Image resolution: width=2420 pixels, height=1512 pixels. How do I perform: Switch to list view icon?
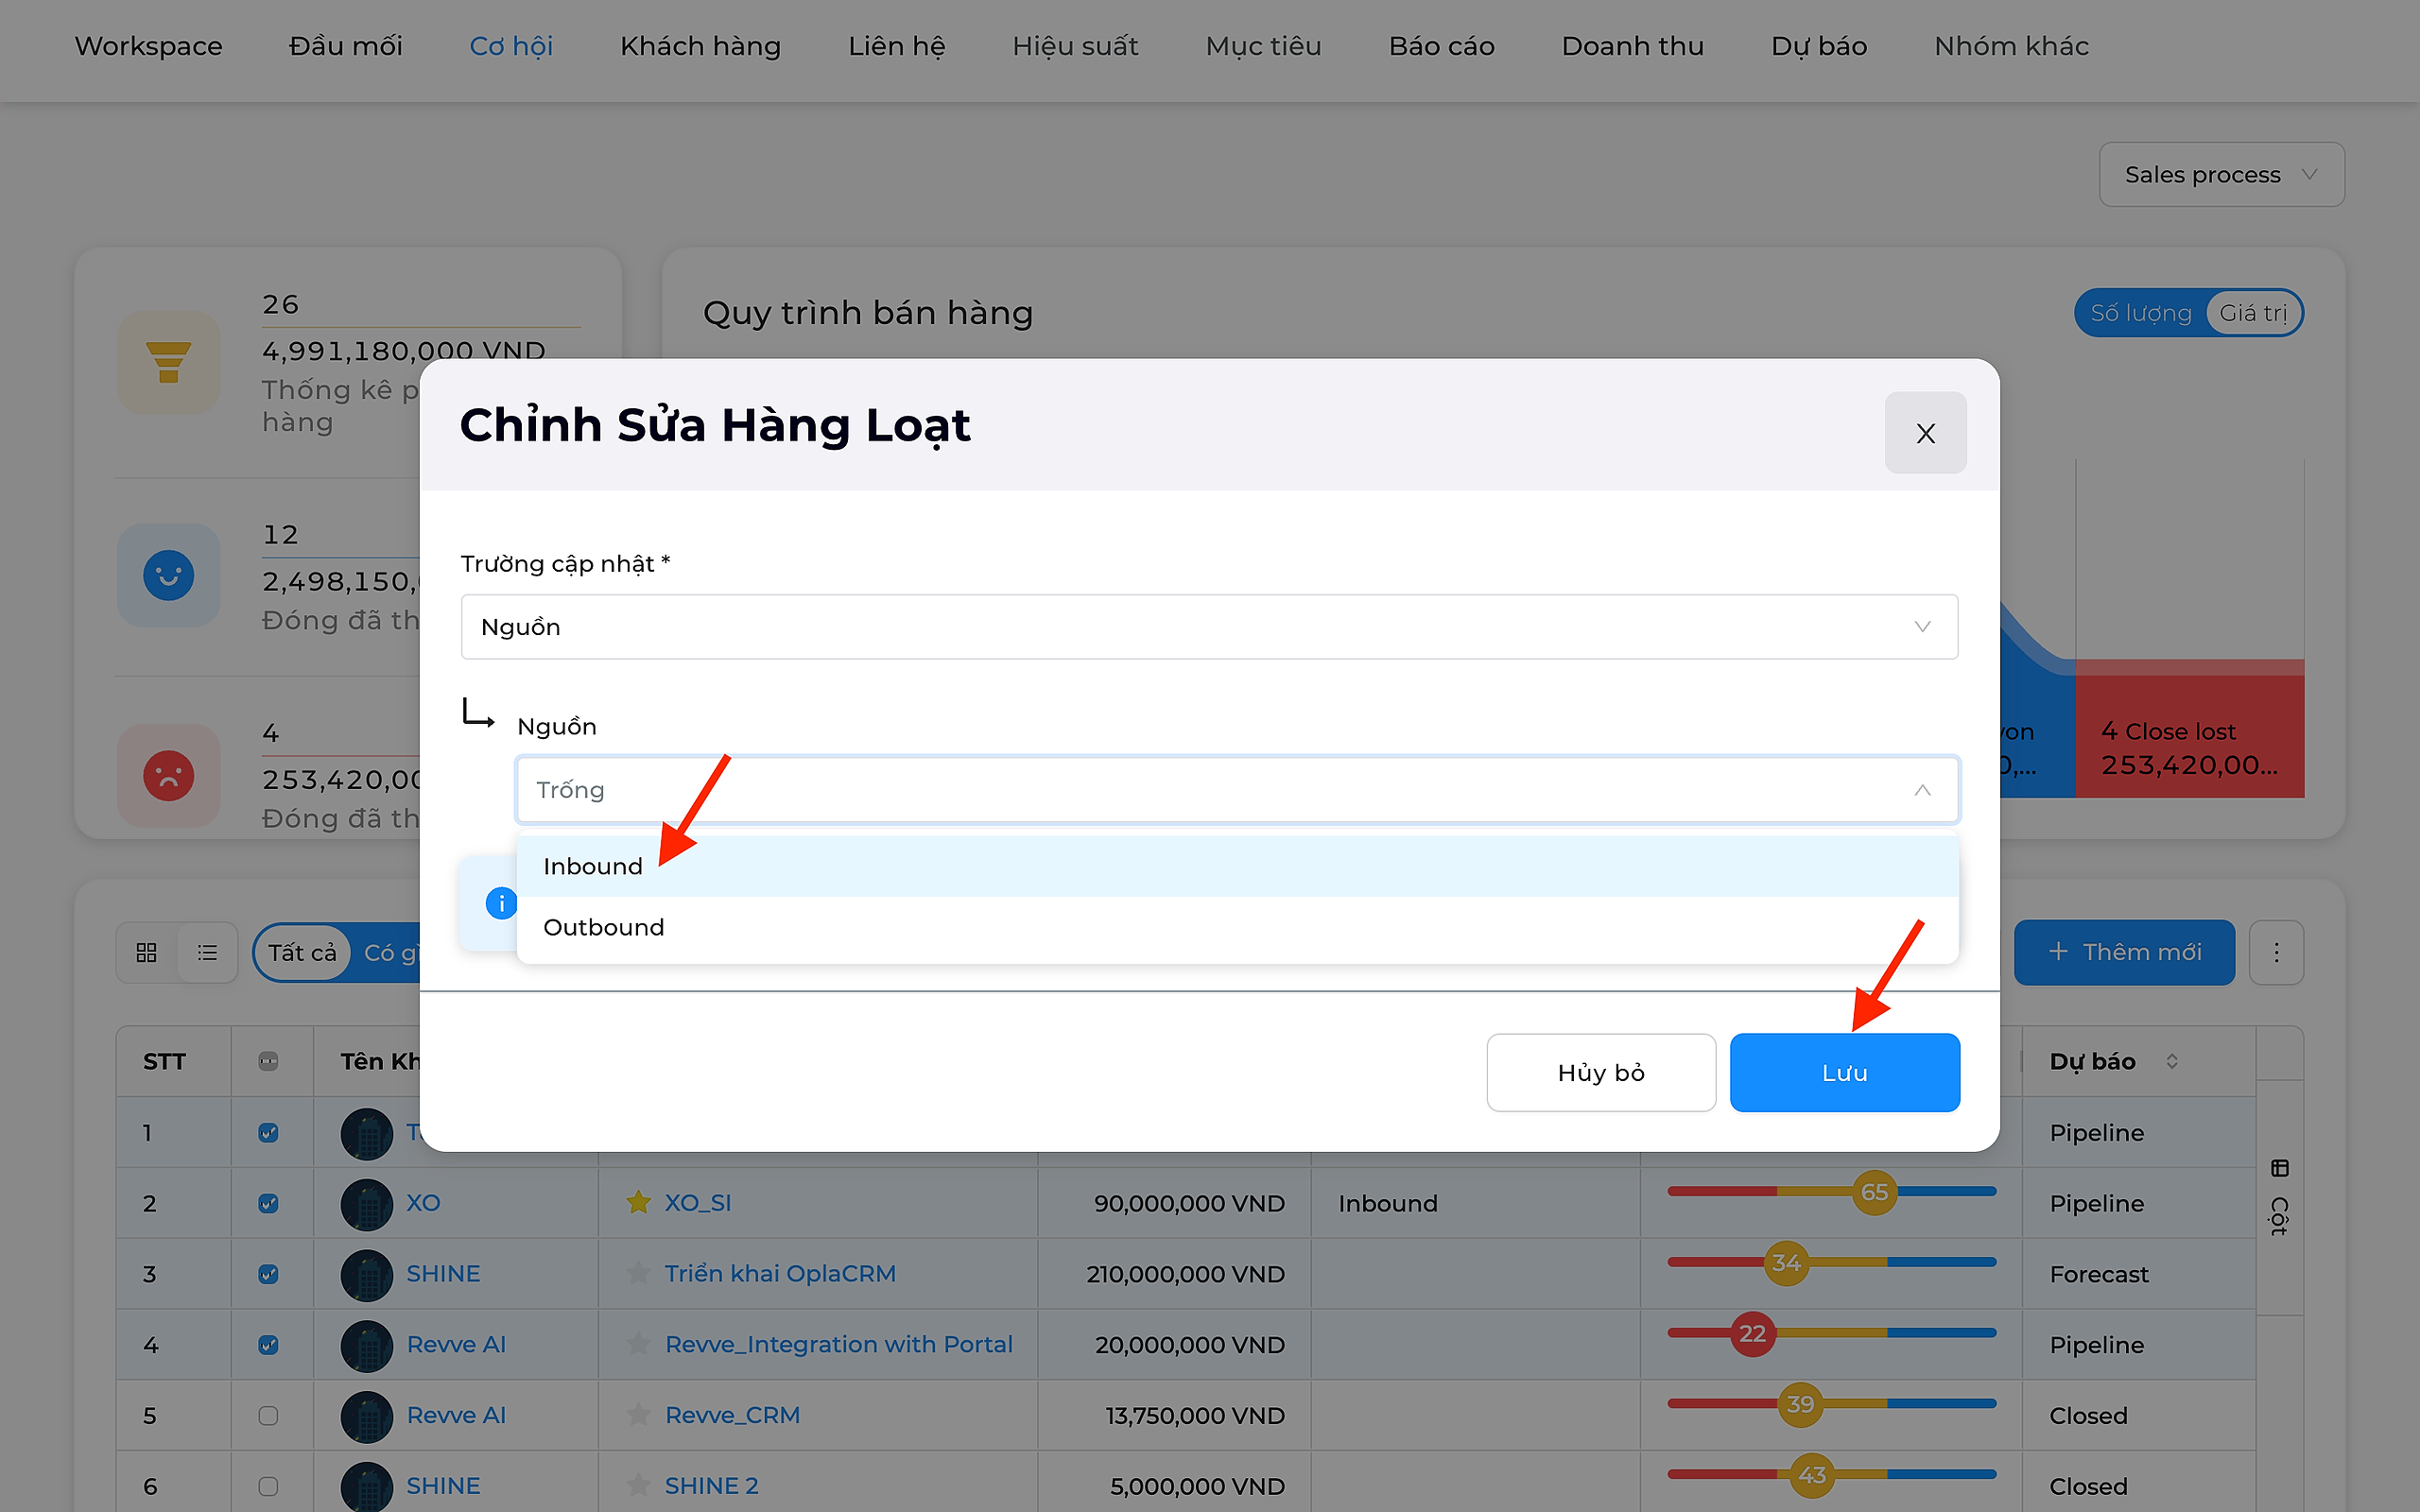207,952
